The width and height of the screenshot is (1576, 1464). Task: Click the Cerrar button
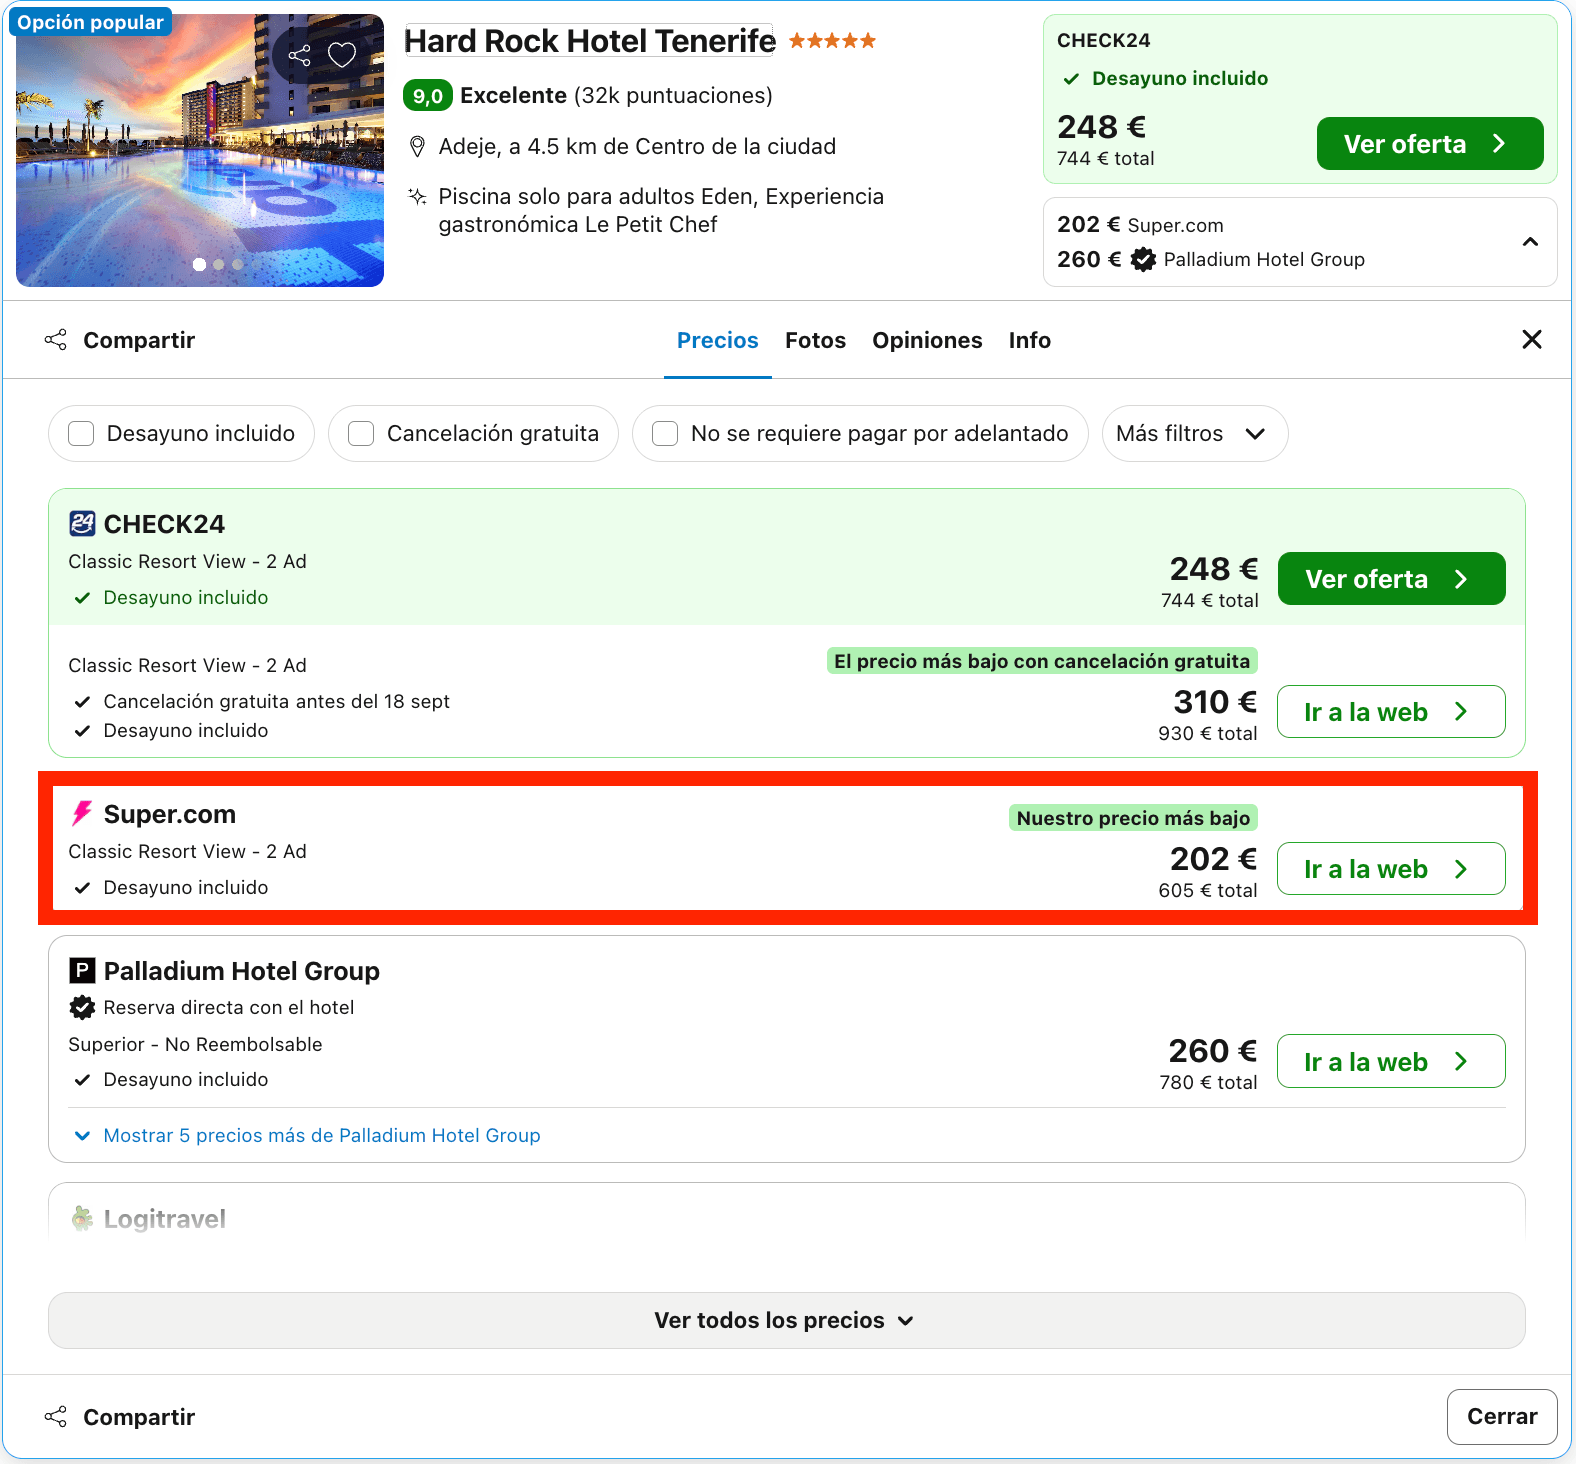(x=1502, y=1417)
